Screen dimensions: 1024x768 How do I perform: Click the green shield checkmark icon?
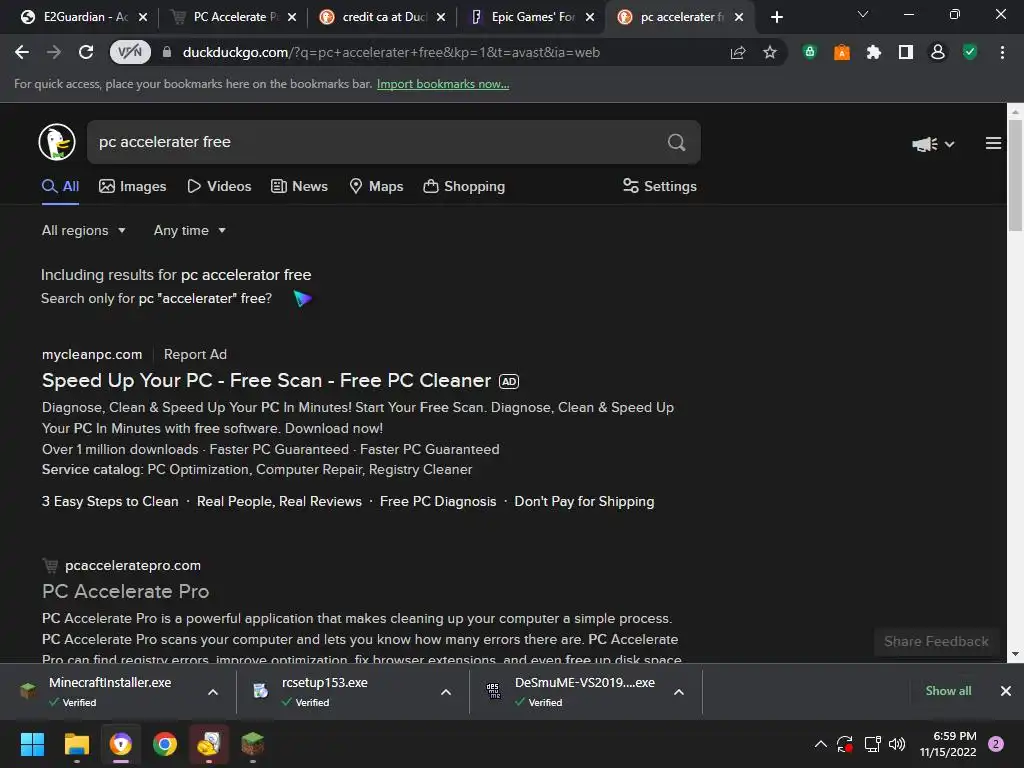970,52
